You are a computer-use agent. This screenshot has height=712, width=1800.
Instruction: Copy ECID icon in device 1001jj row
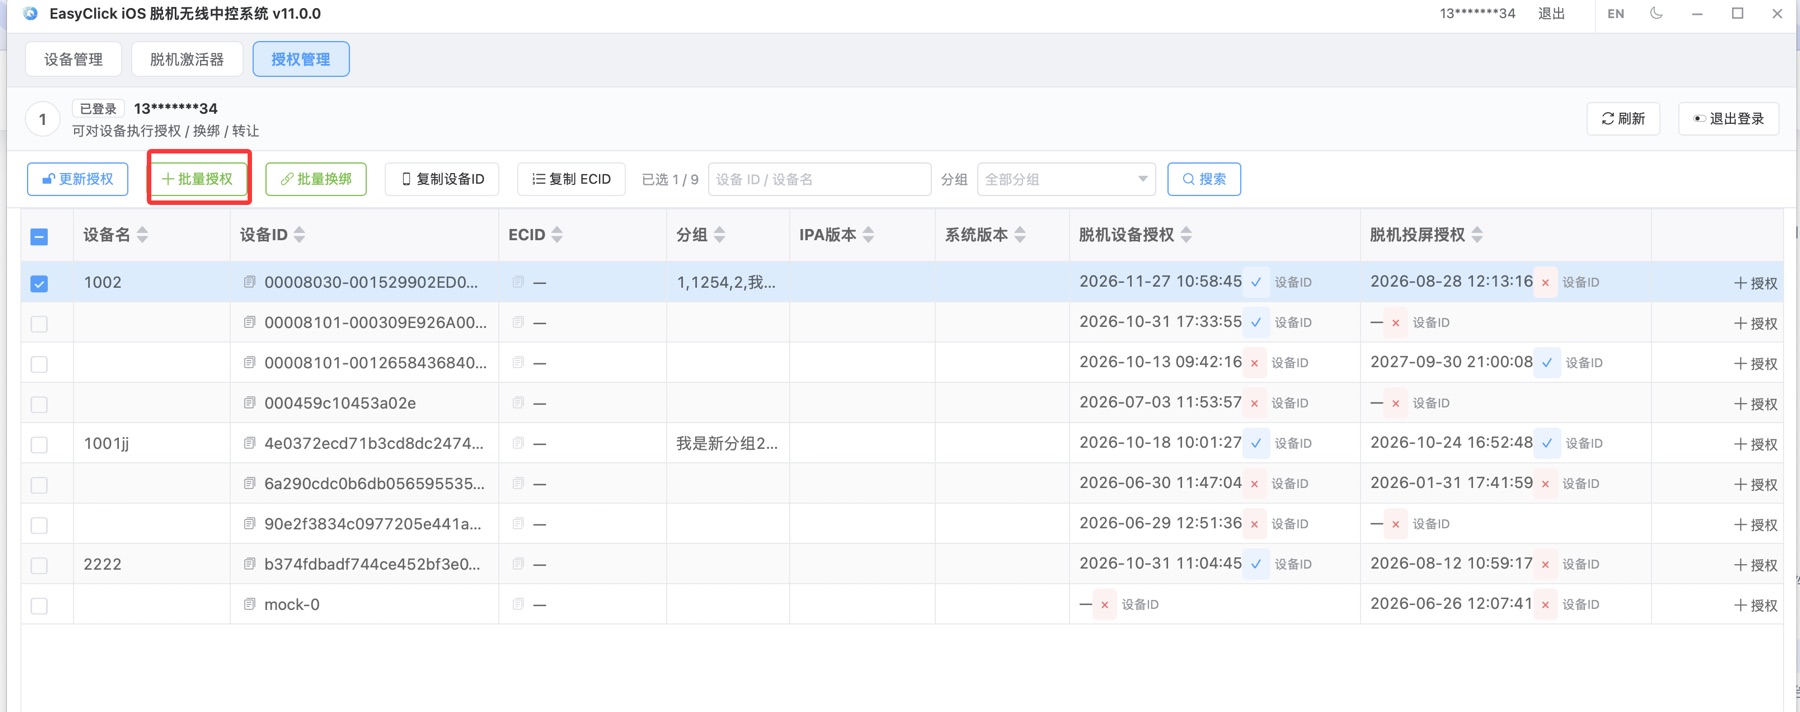[518, 442]
